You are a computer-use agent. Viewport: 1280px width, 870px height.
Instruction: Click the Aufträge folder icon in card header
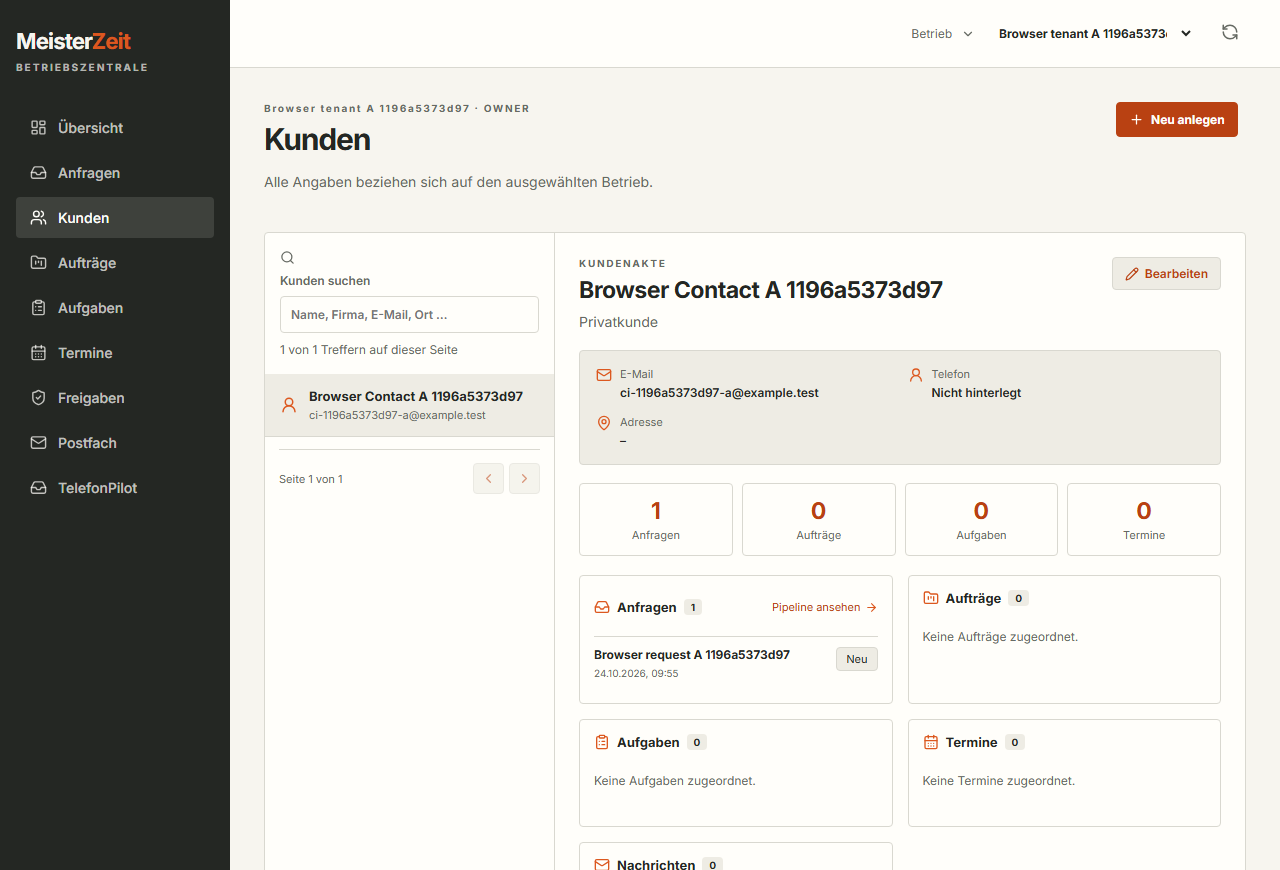tap(930, 598)
